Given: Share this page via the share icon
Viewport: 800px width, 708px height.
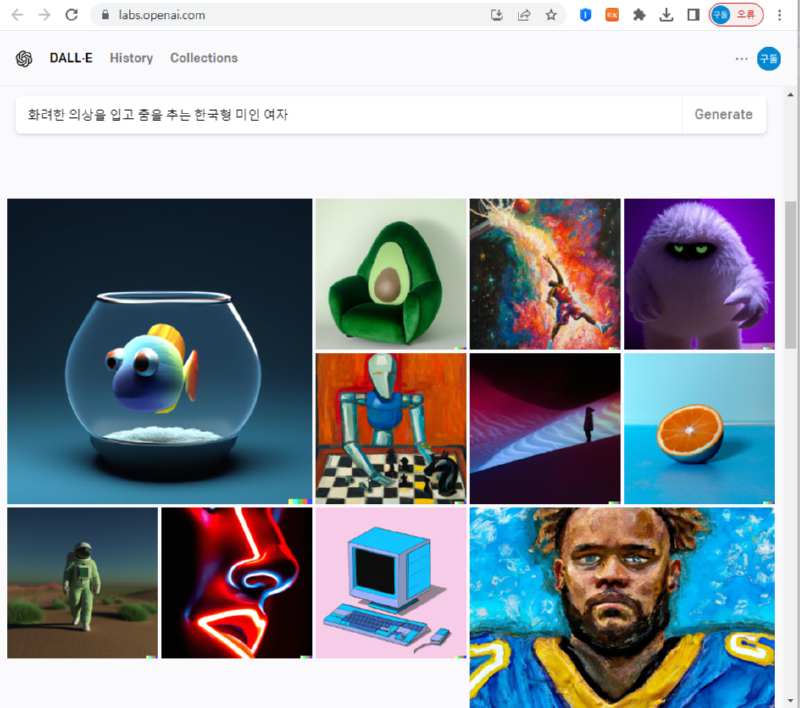Looking at the screenshot, I should click(x=524, y=15).
